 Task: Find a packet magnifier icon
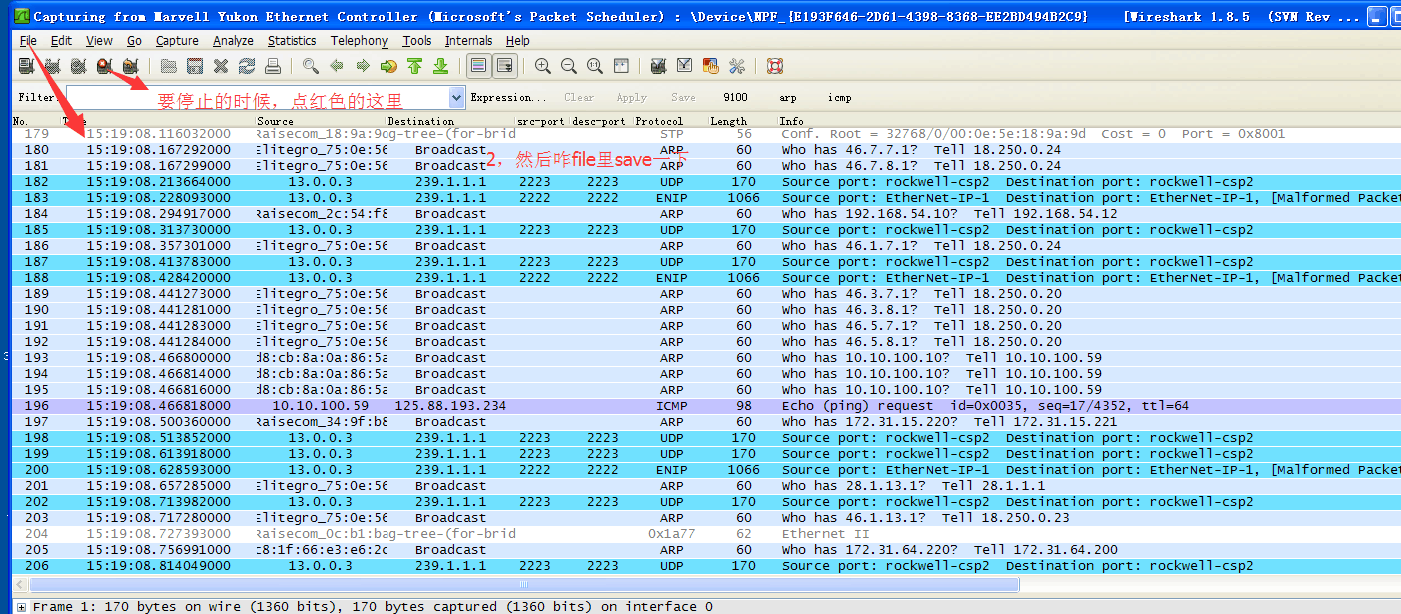tap(311, 66)
